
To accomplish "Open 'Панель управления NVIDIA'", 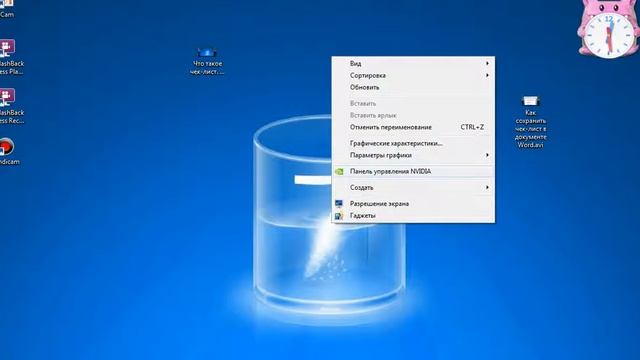I will [x=413, y=171].
